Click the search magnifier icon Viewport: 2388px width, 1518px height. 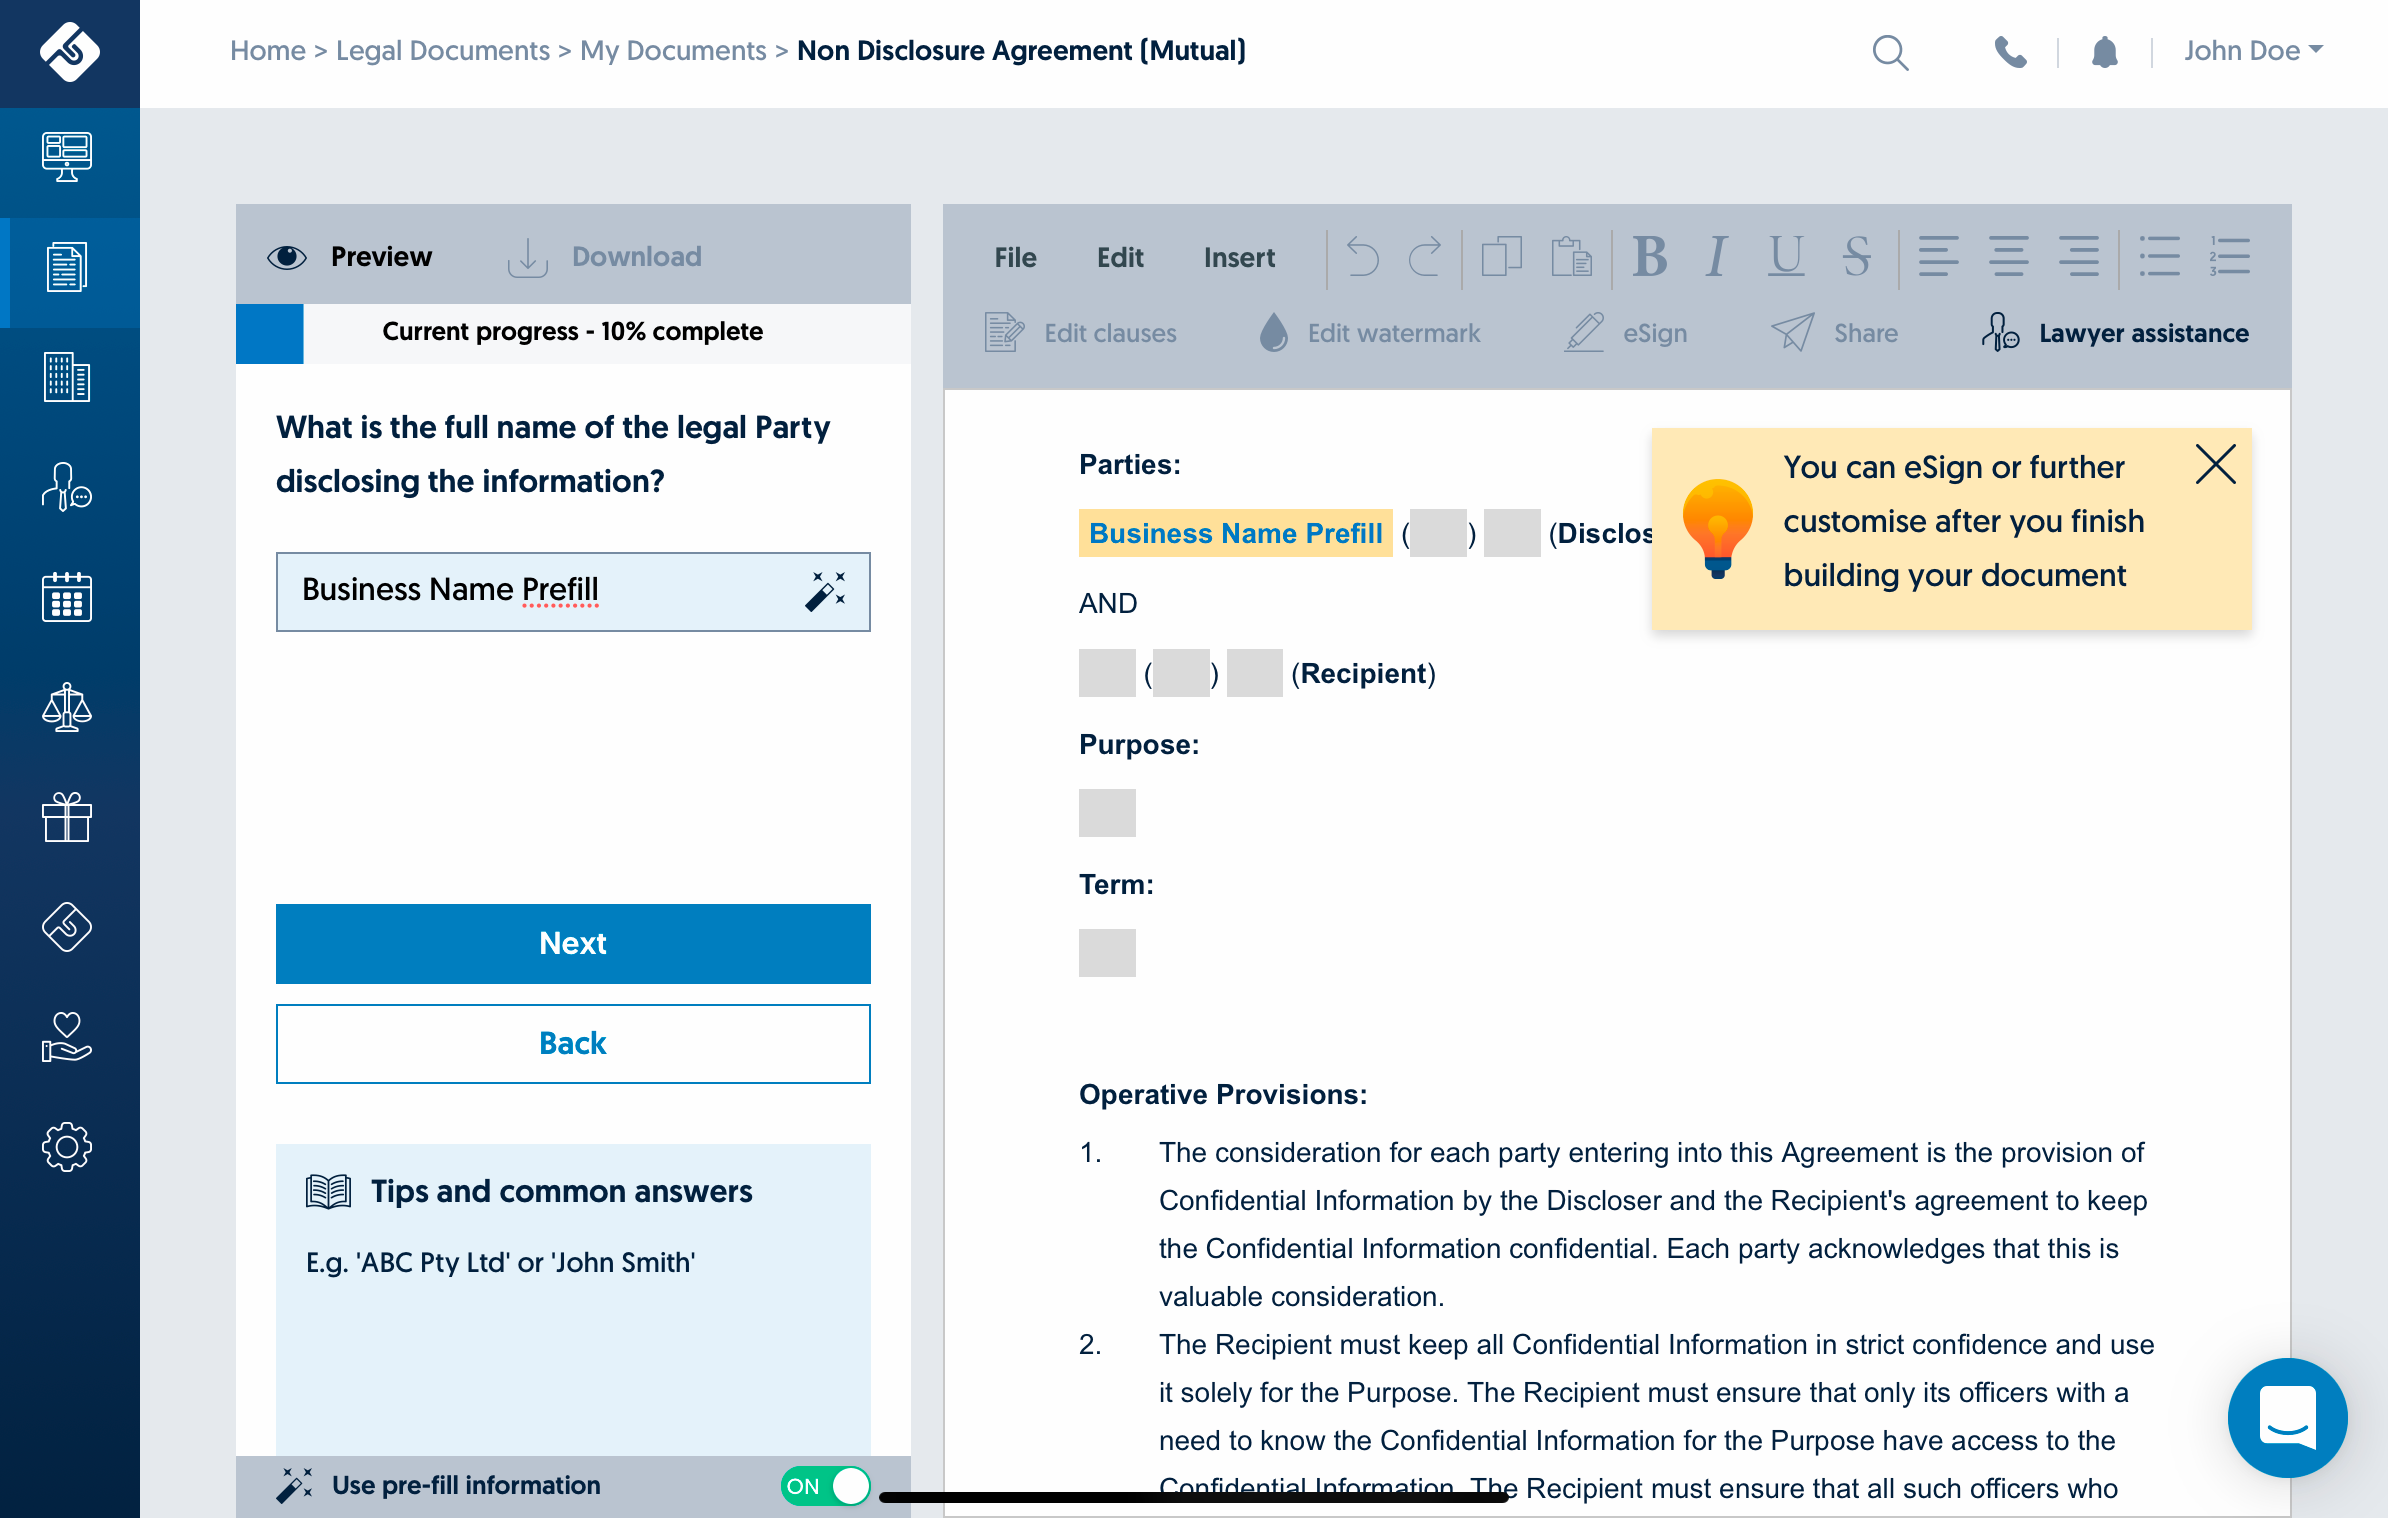(1890, 52)
